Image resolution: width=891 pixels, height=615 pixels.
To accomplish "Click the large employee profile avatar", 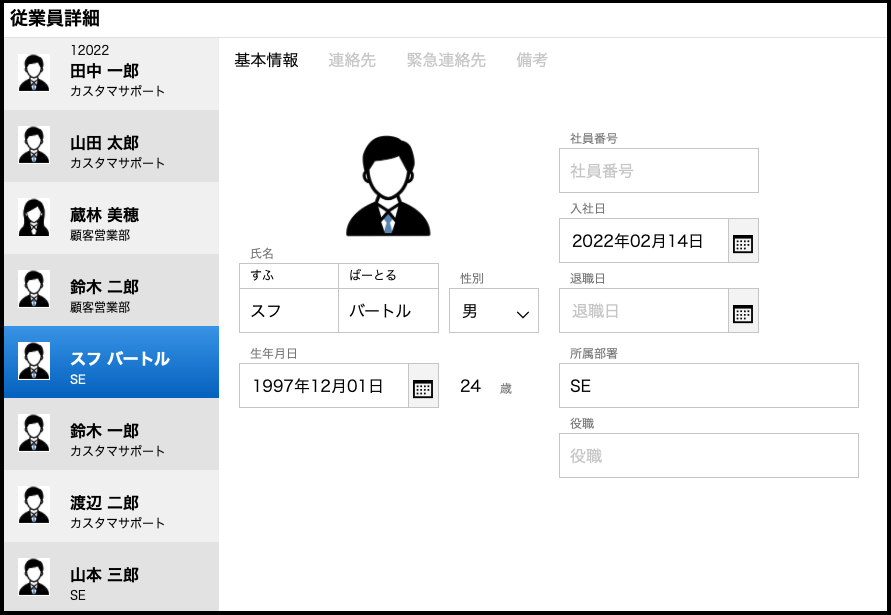I will 387,187.
